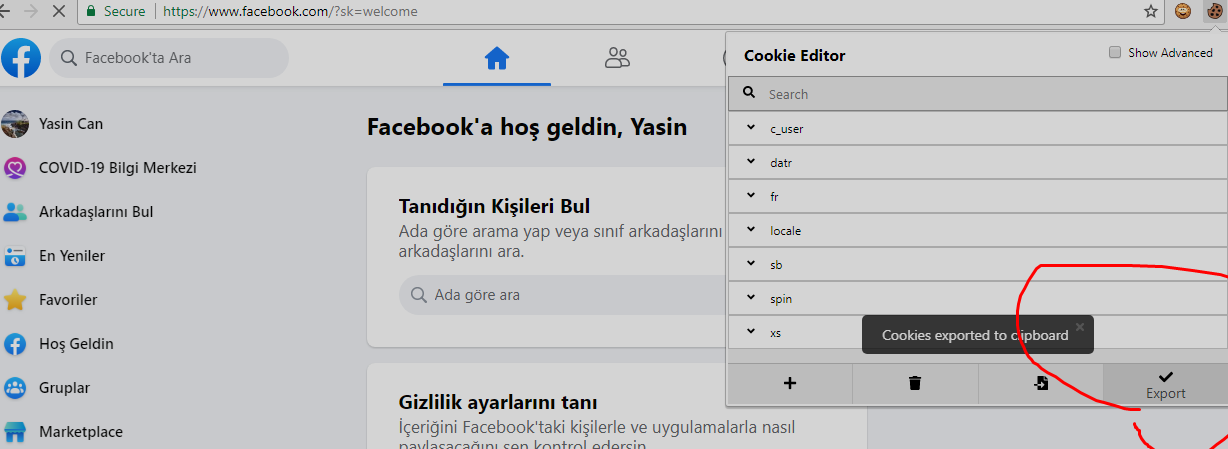Open the friends tab icon

point(617,58)
